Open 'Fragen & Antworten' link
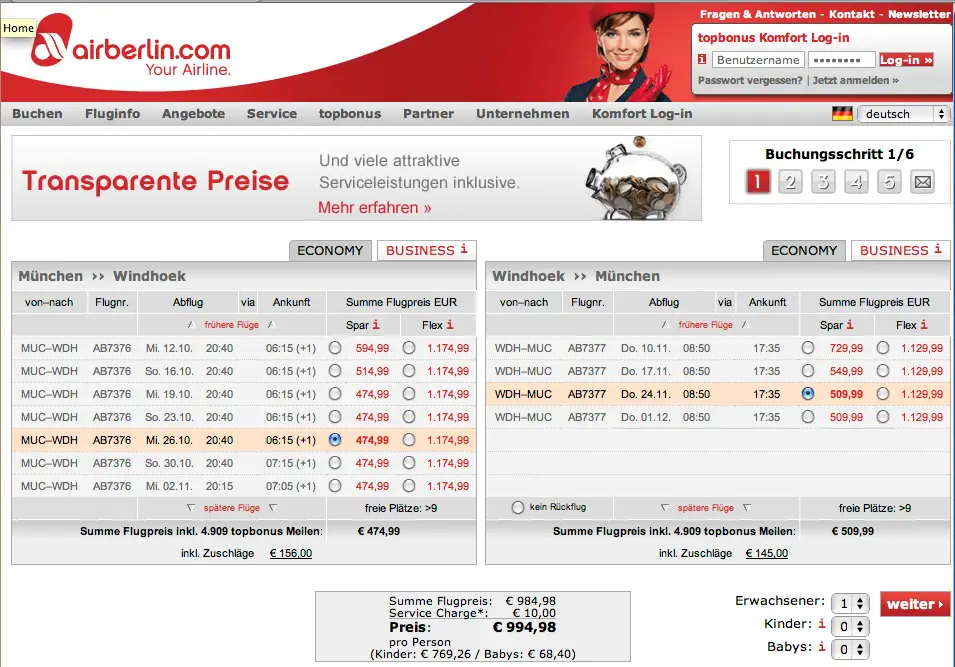 tap(757, 14)
